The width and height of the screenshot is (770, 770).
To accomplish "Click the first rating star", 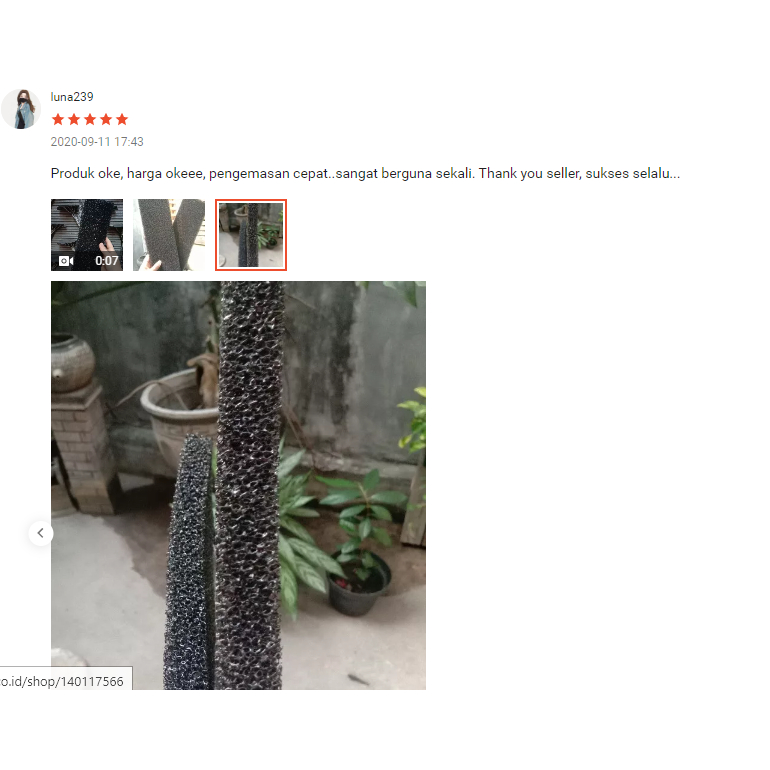I will [58, 119].
